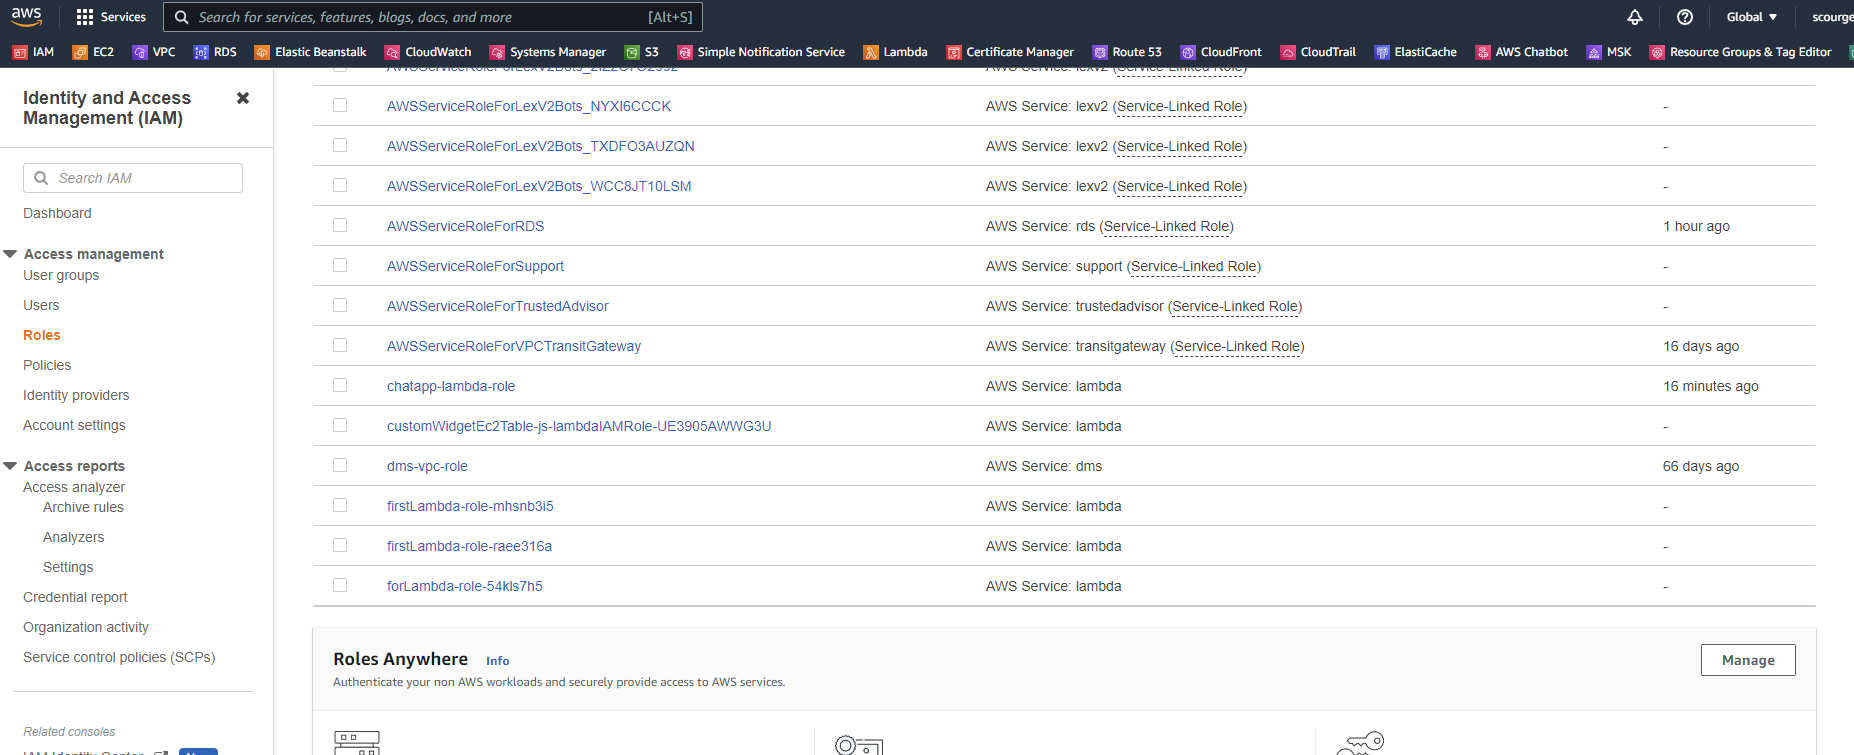1854x755 pixels.
Task: Open the Services grid menu
Action: click(x=111, y=17)
